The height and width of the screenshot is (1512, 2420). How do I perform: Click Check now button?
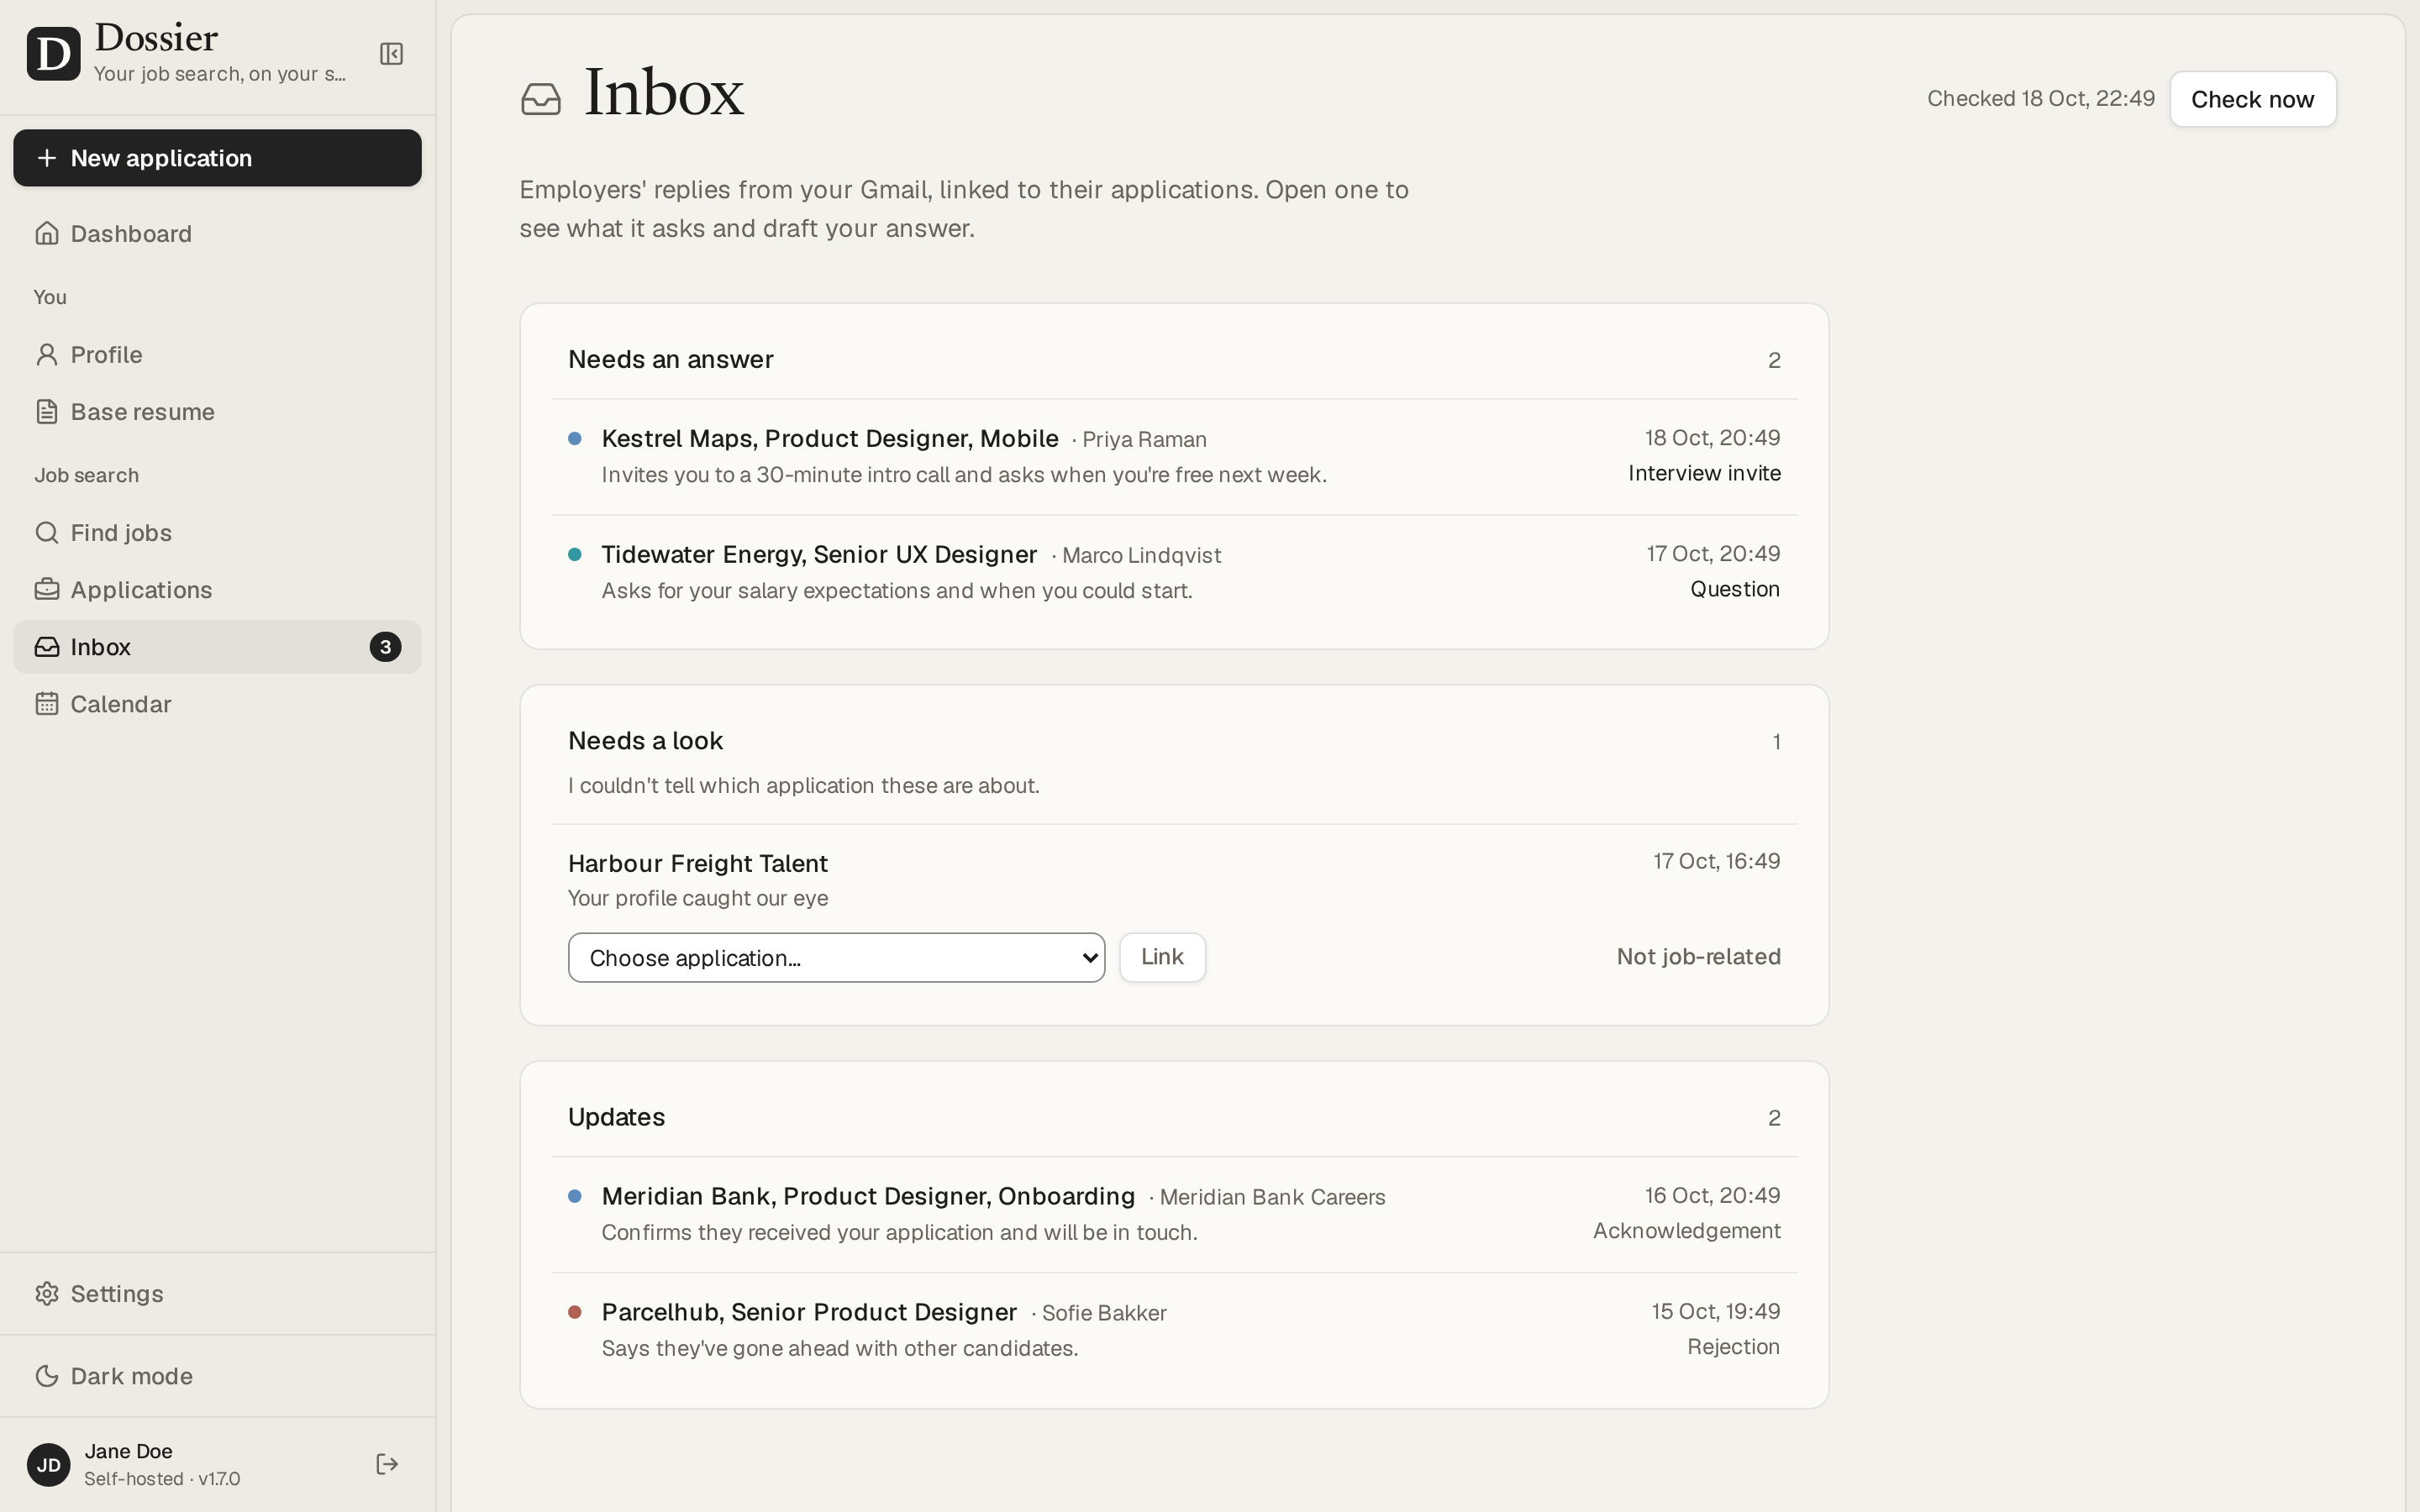tap(2252, 99)
